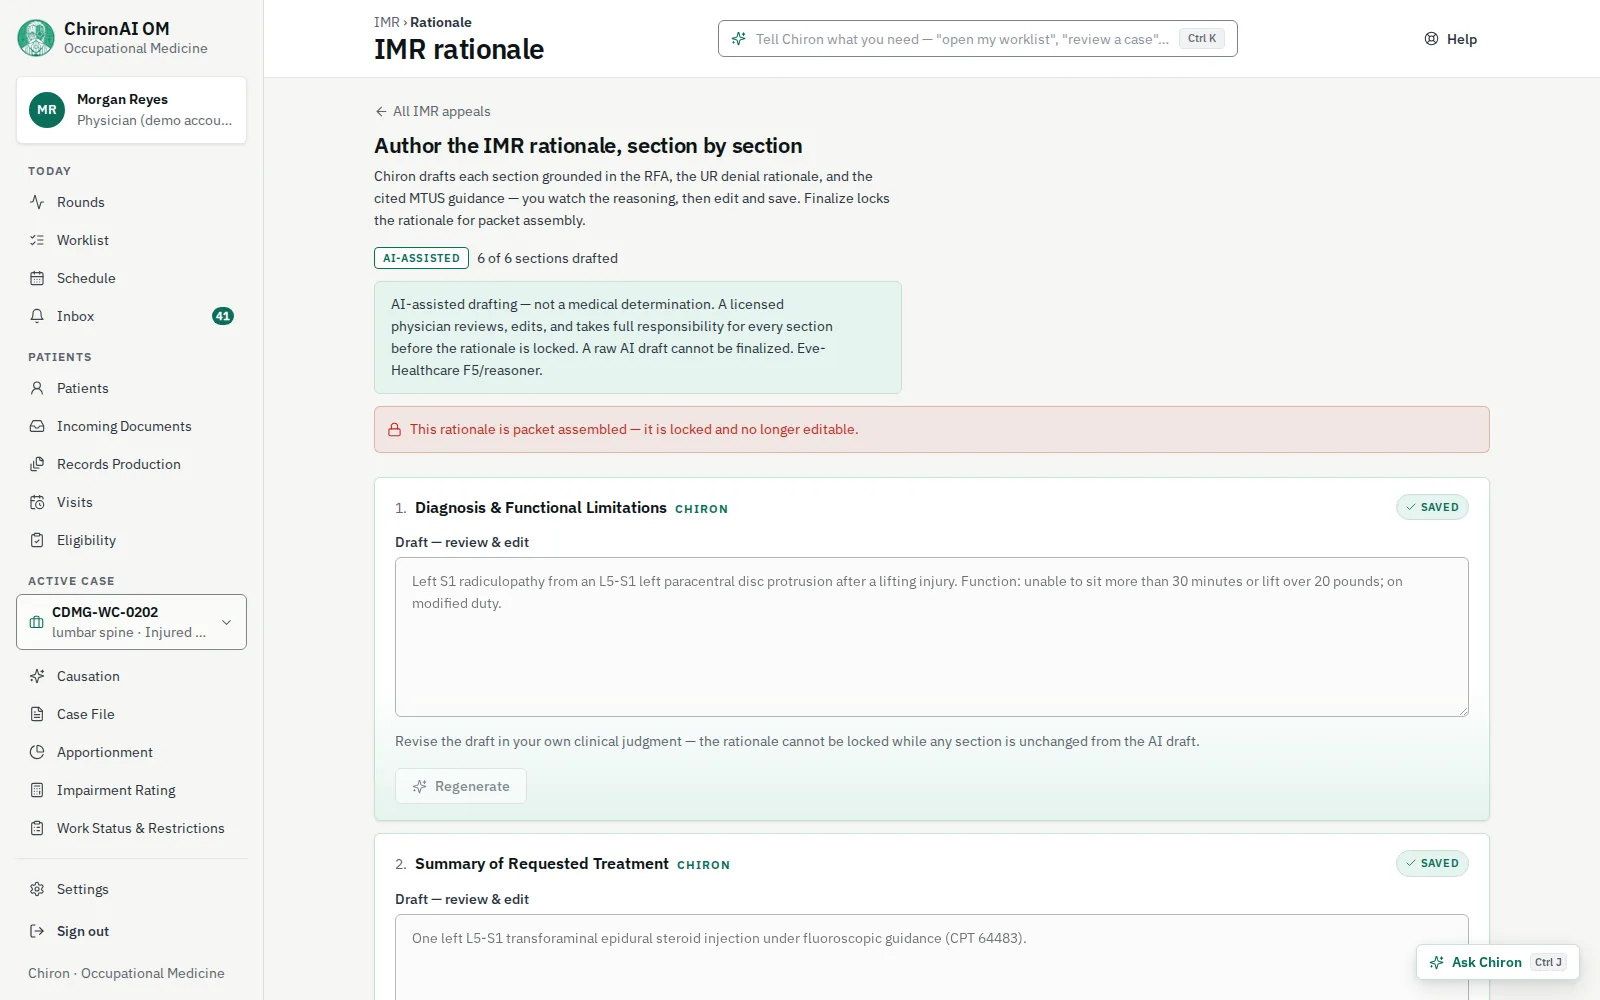Screen dimensions: 1600x1000
Task: Click the Apportionment pie chart icon
Action: click(37, 752)
